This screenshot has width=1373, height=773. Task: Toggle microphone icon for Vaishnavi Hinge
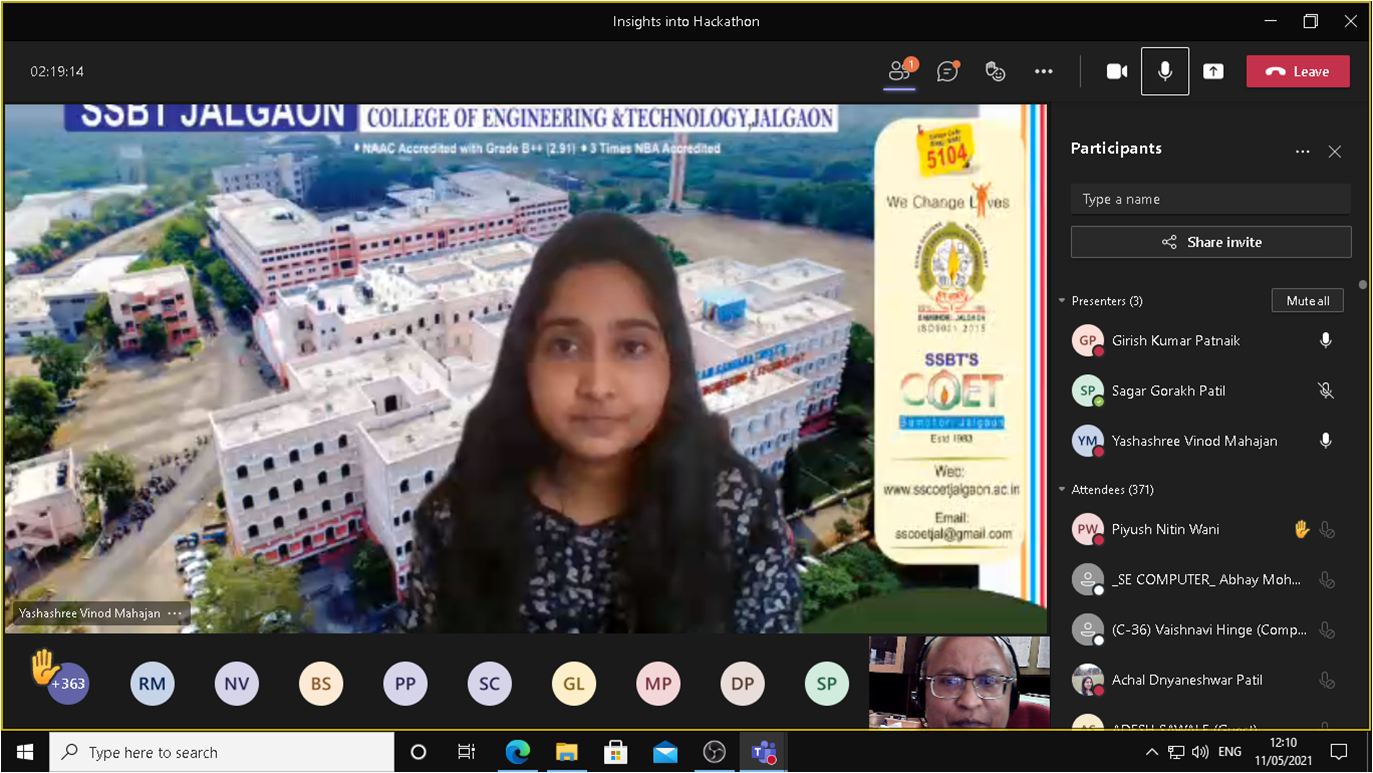1327,630
